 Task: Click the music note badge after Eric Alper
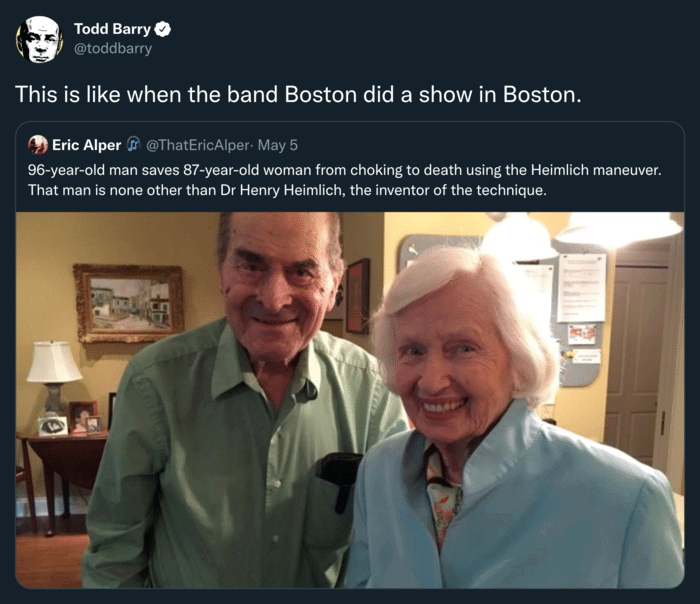pos(133,144)
